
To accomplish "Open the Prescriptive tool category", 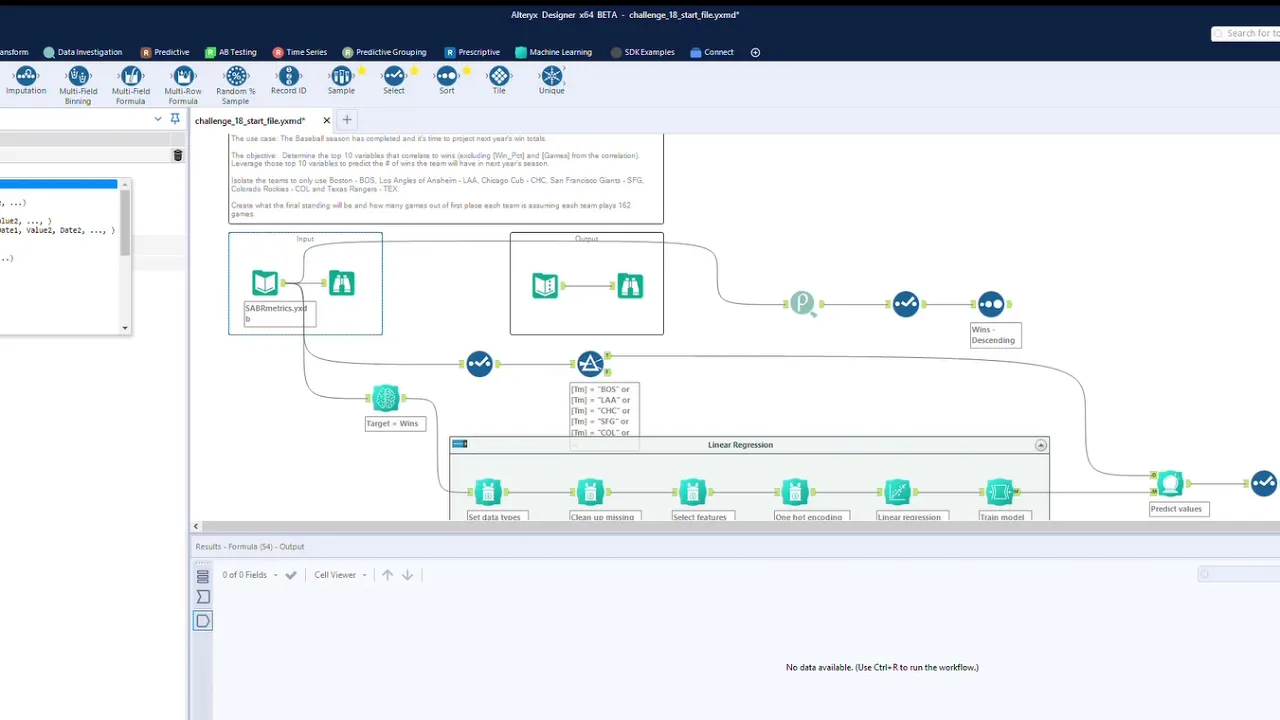I will coord(472,52).
